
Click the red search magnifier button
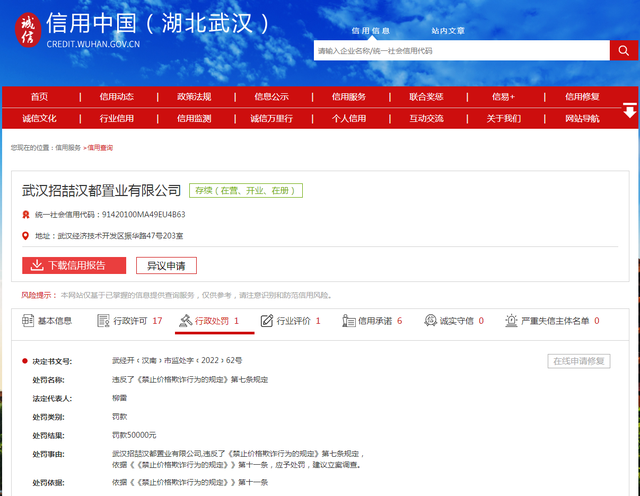click(x=624, y=50)
